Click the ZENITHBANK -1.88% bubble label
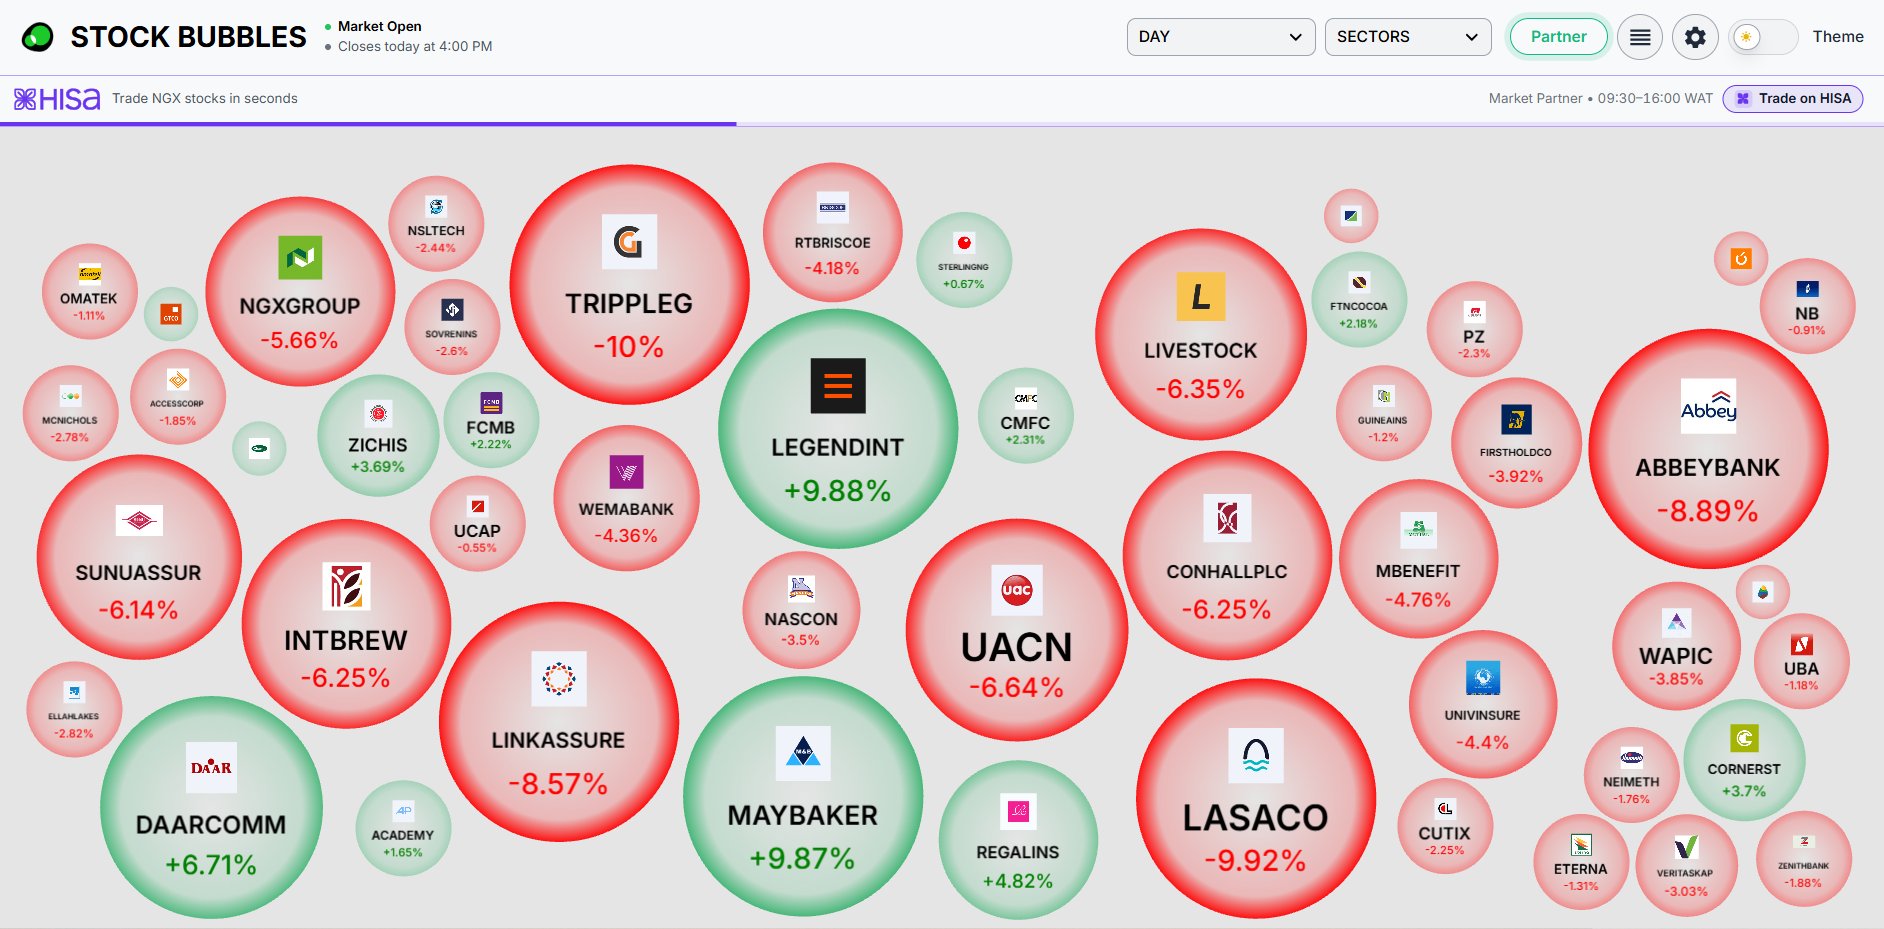 [x=1804, y=875]
